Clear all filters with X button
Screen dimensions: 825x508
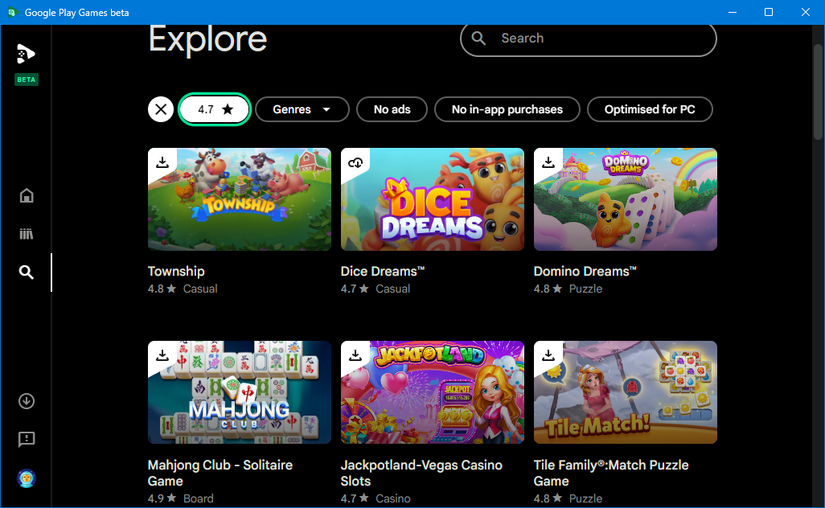[x=161, y=109]
